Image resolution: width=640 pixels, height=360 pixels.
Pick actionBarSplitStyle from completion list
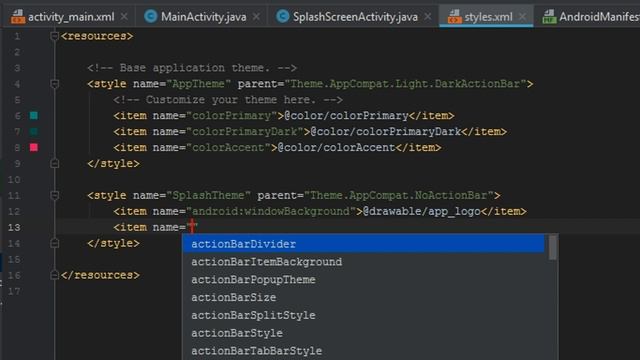coord(363,315)
